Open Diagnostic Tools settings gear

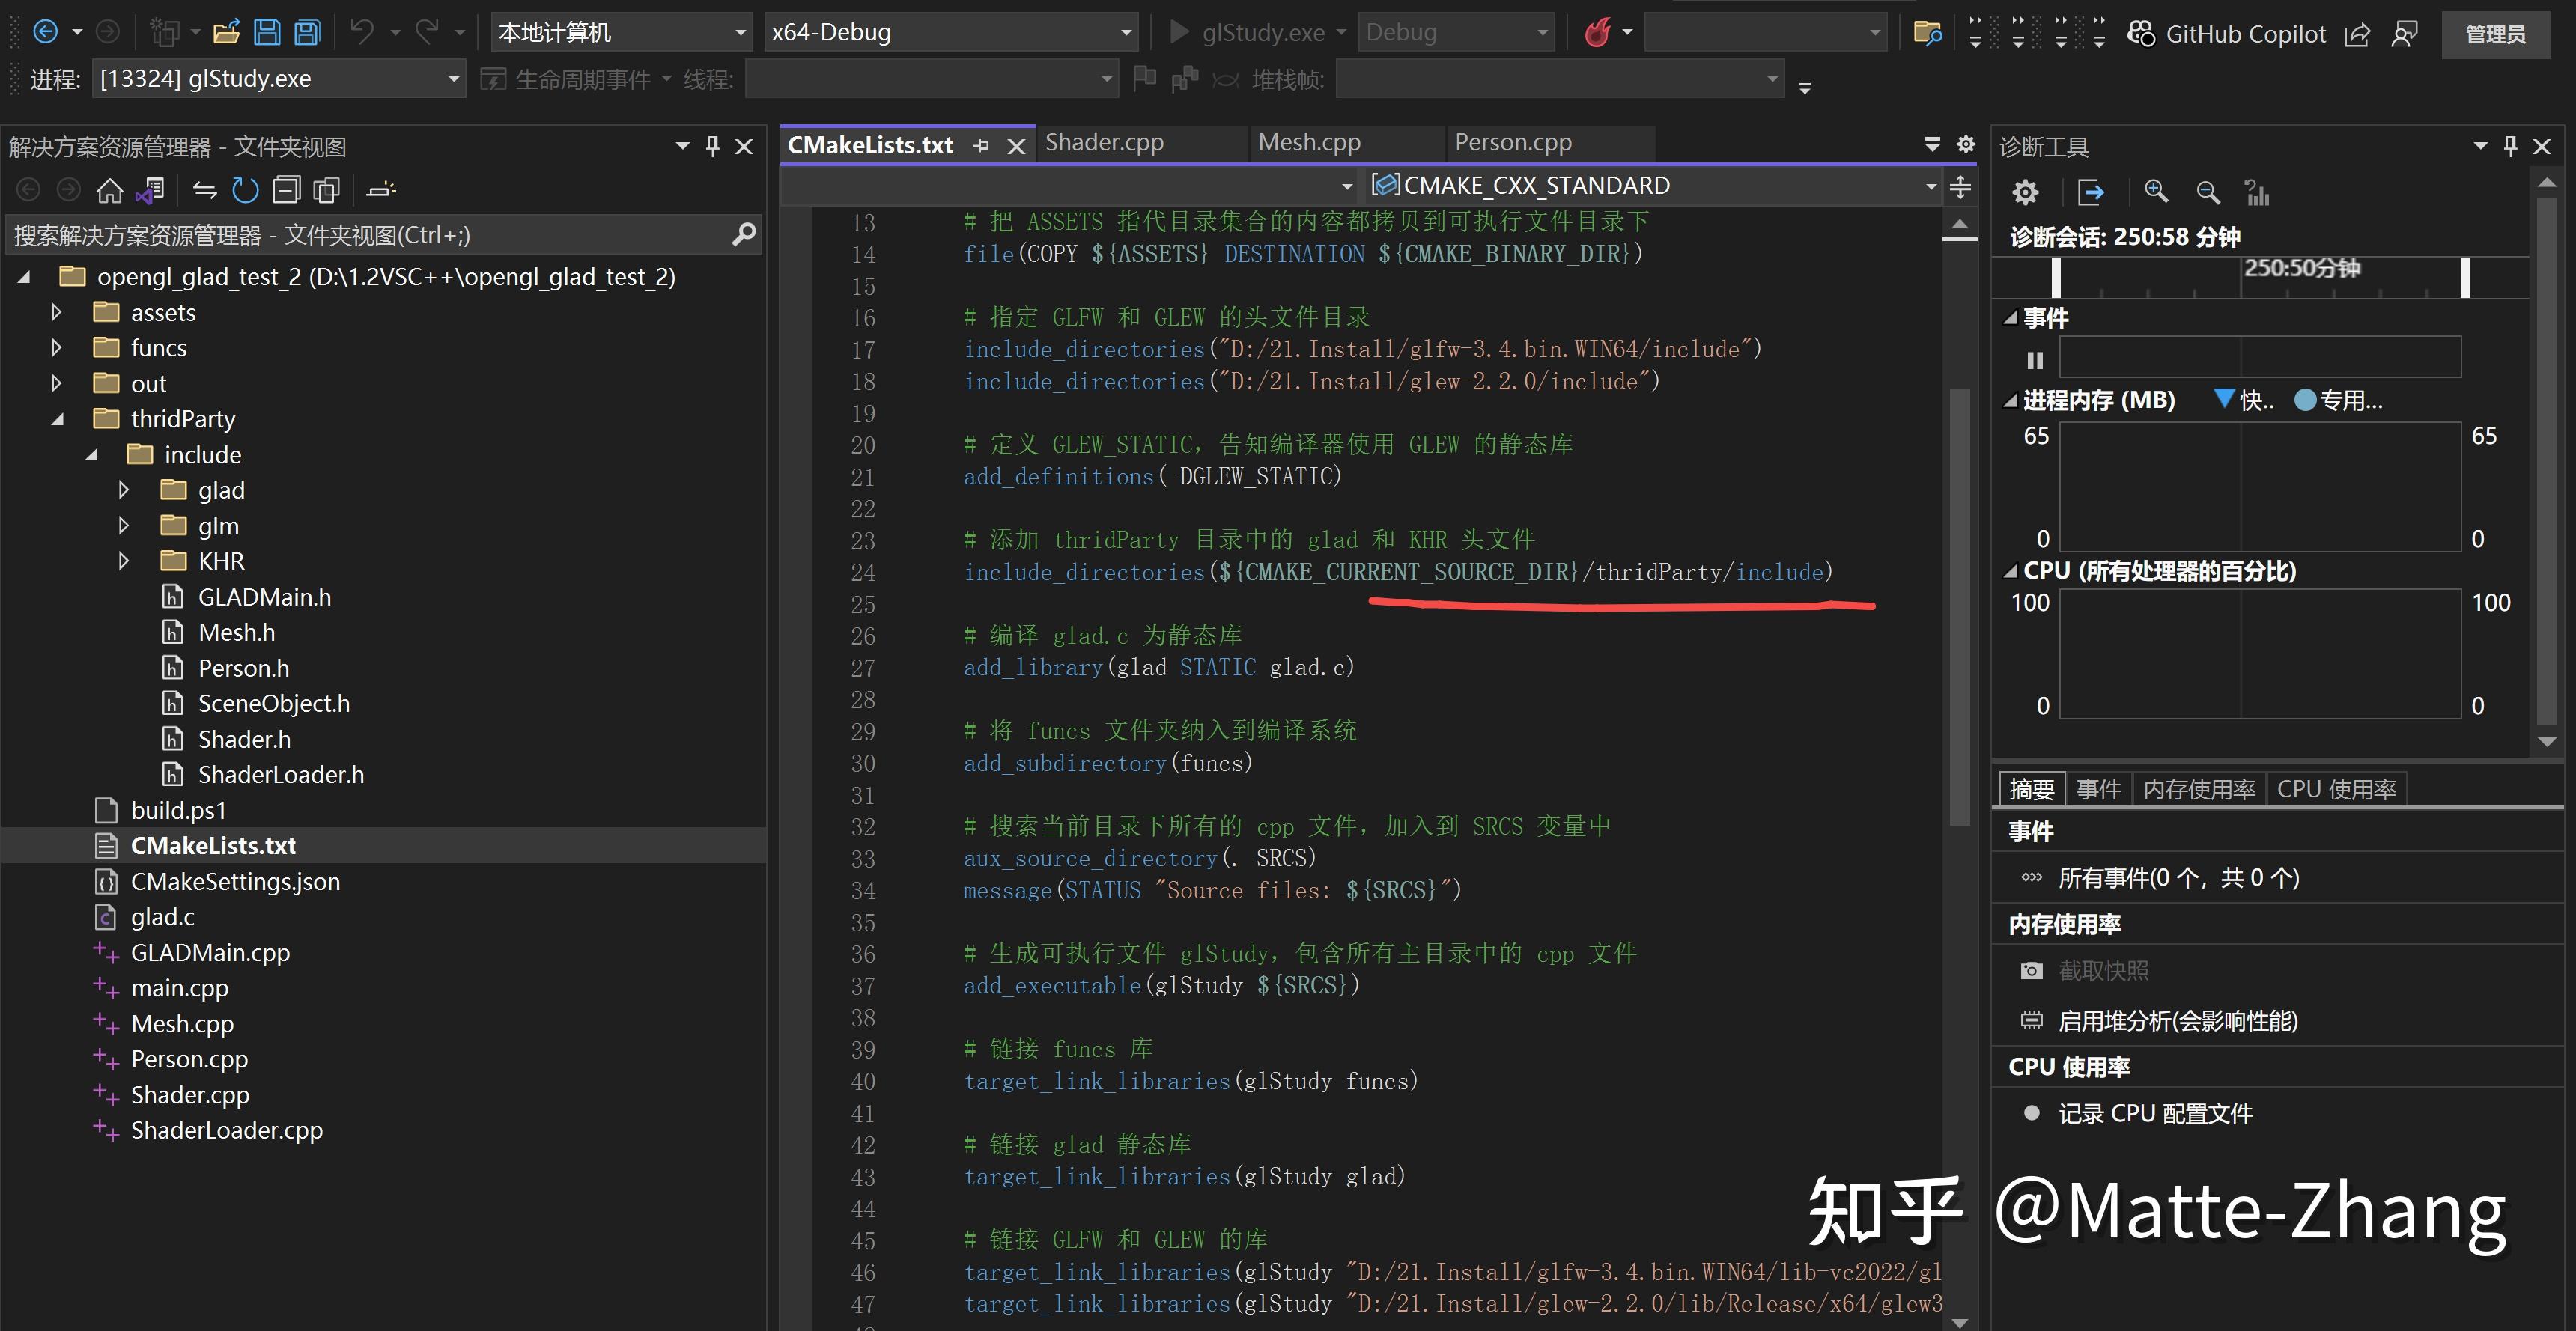(2026, 192)
